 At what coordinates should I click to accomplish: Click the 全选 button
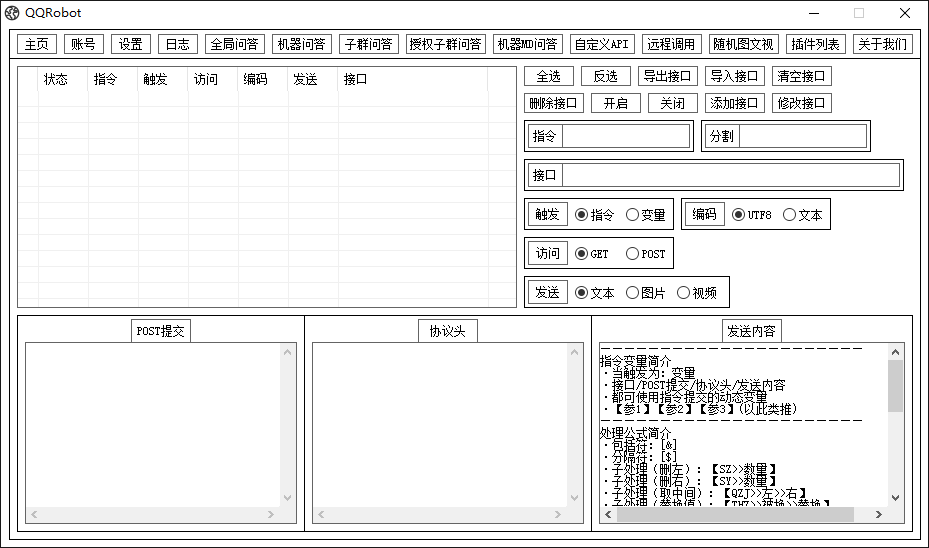(549, 76)
